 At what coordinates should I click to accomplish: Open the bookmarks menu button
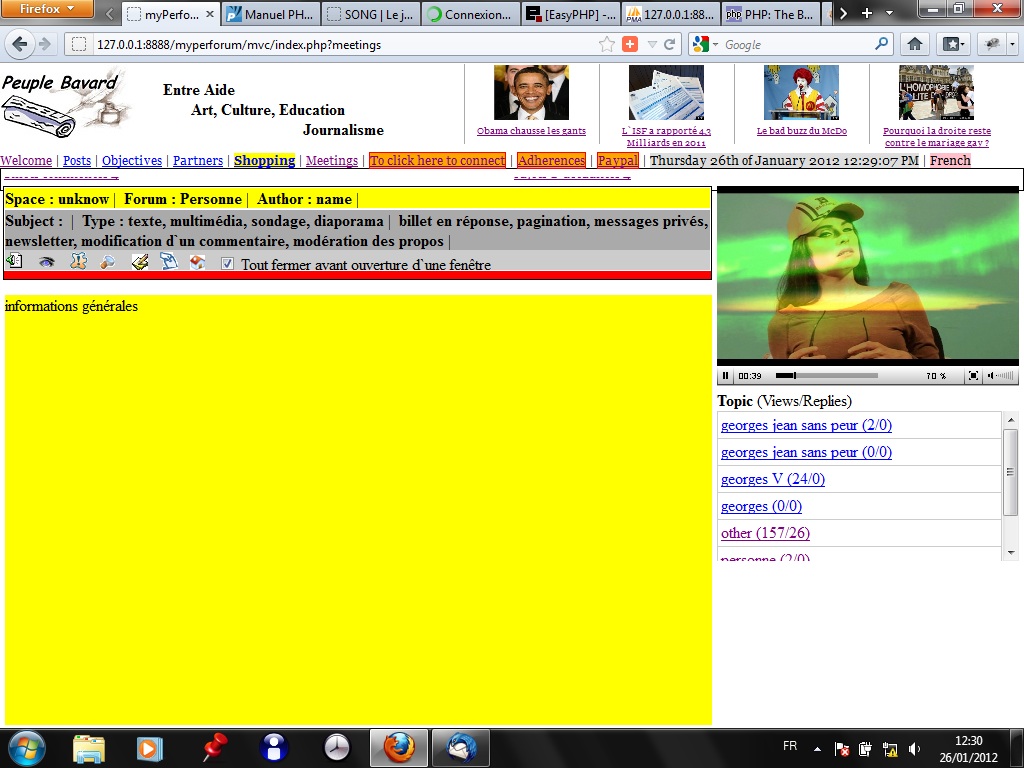[952, 44]
